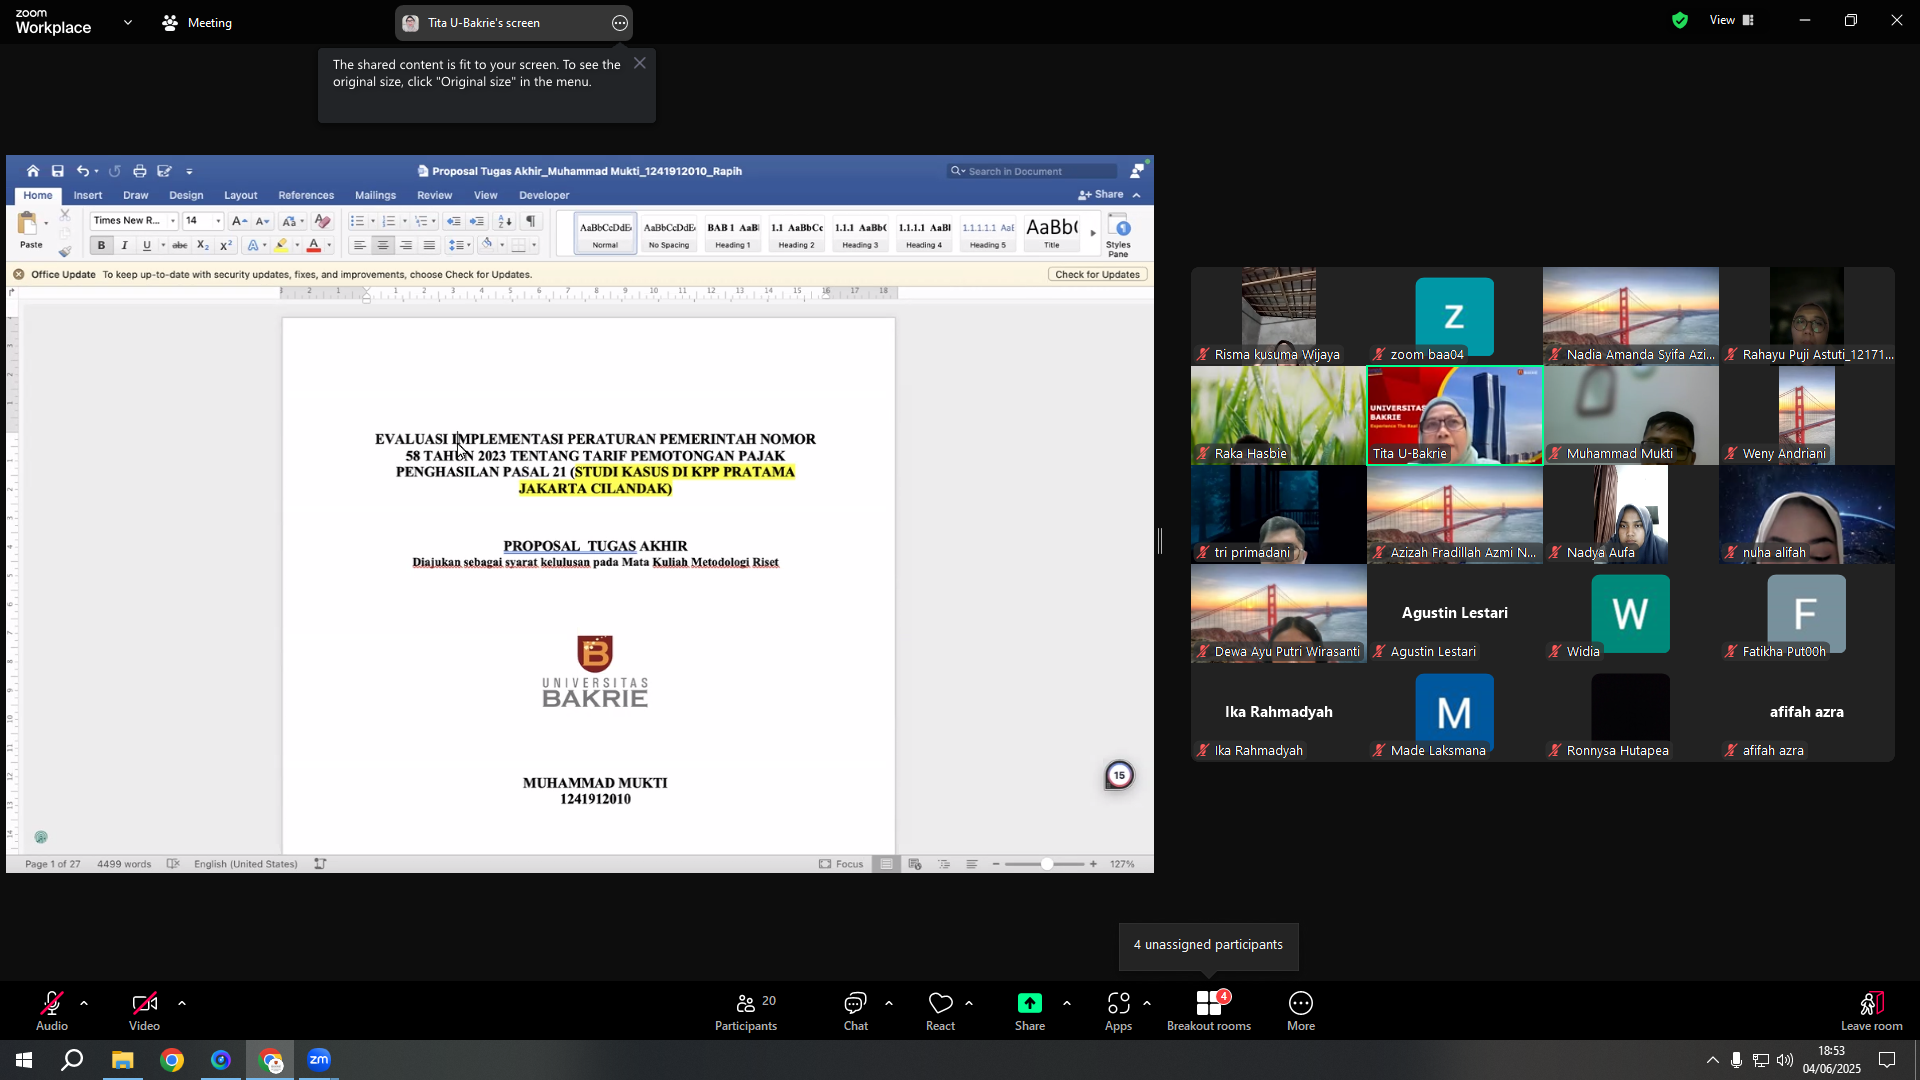The height and width of the screenshot is (1080, 1920).
Task: Switch to the Layout ribbon tab
Action: click(x=241, y=195)
